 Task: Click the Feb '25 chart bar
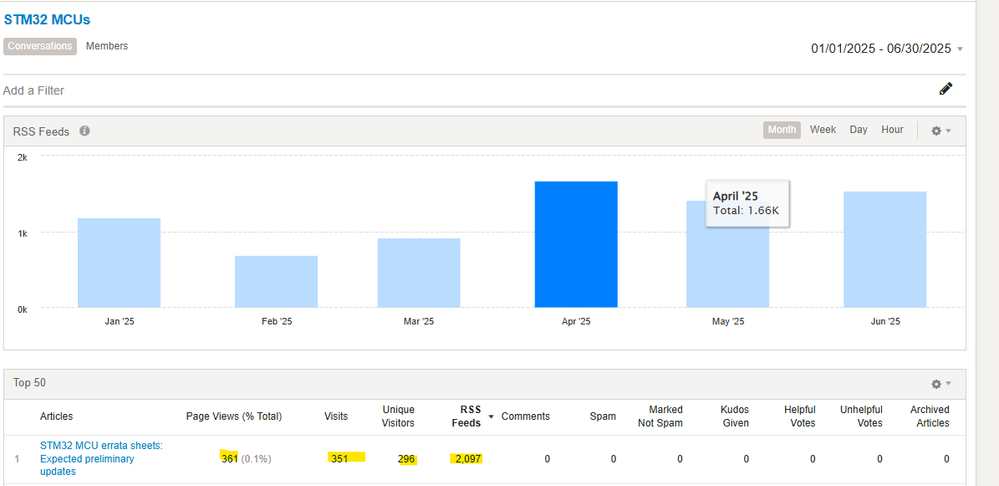276,282
